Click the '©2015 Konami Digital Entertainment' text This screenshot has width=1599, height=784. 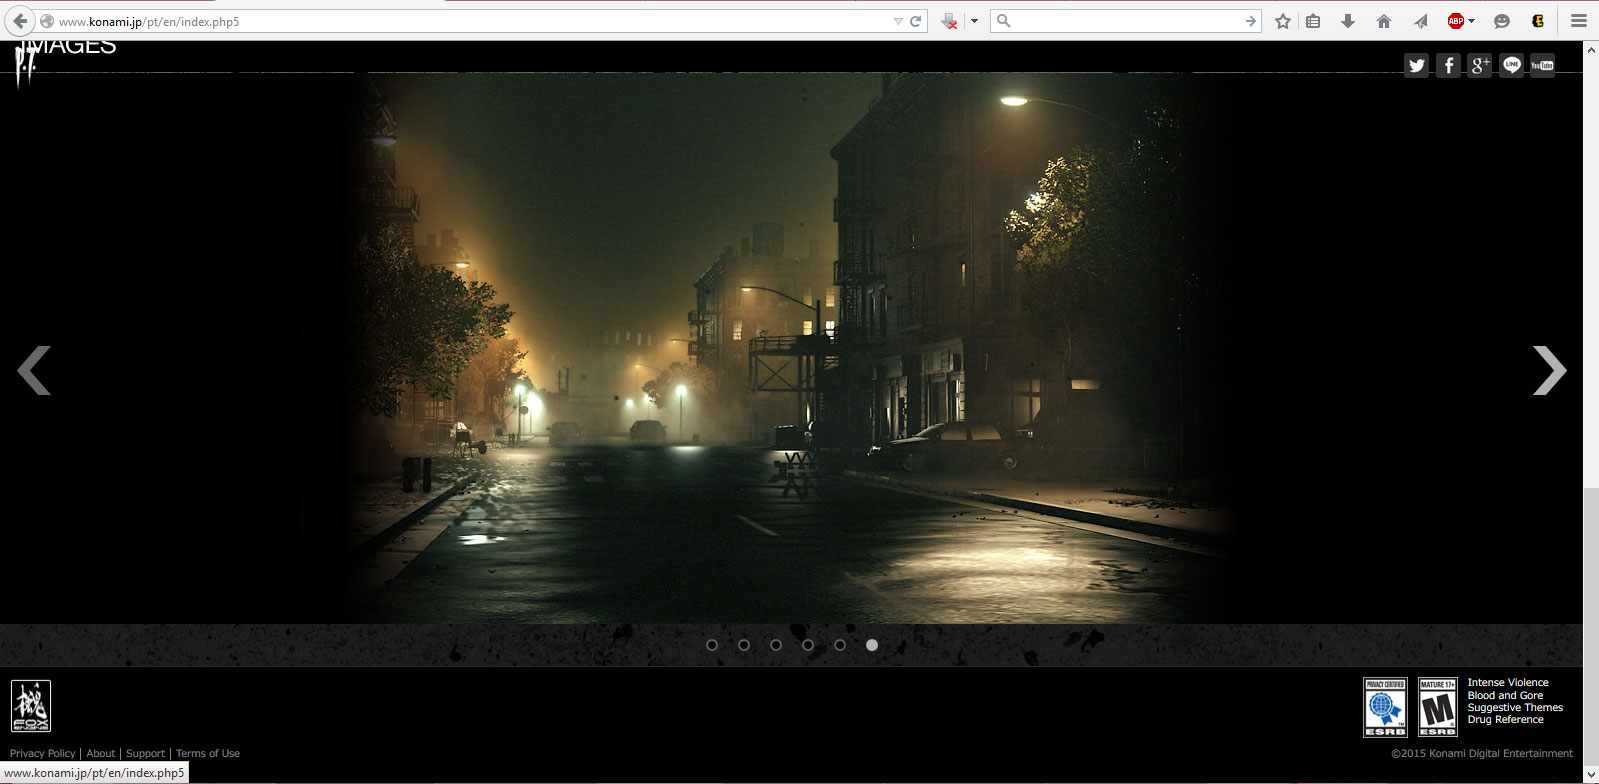click(1481, 753)
